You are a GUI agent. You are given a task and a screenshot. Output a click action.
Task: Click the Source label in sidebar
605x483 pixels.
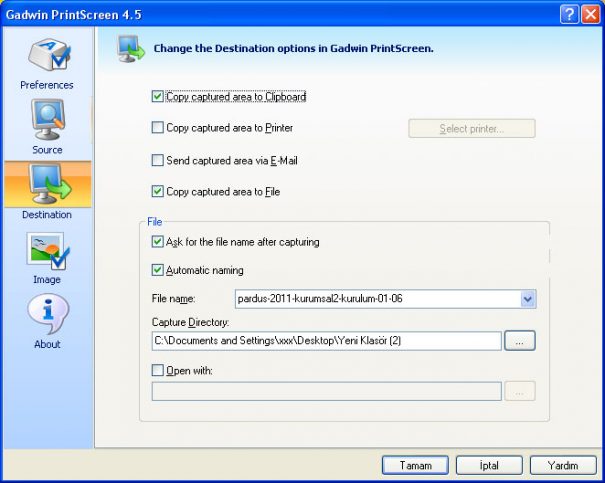47,150
